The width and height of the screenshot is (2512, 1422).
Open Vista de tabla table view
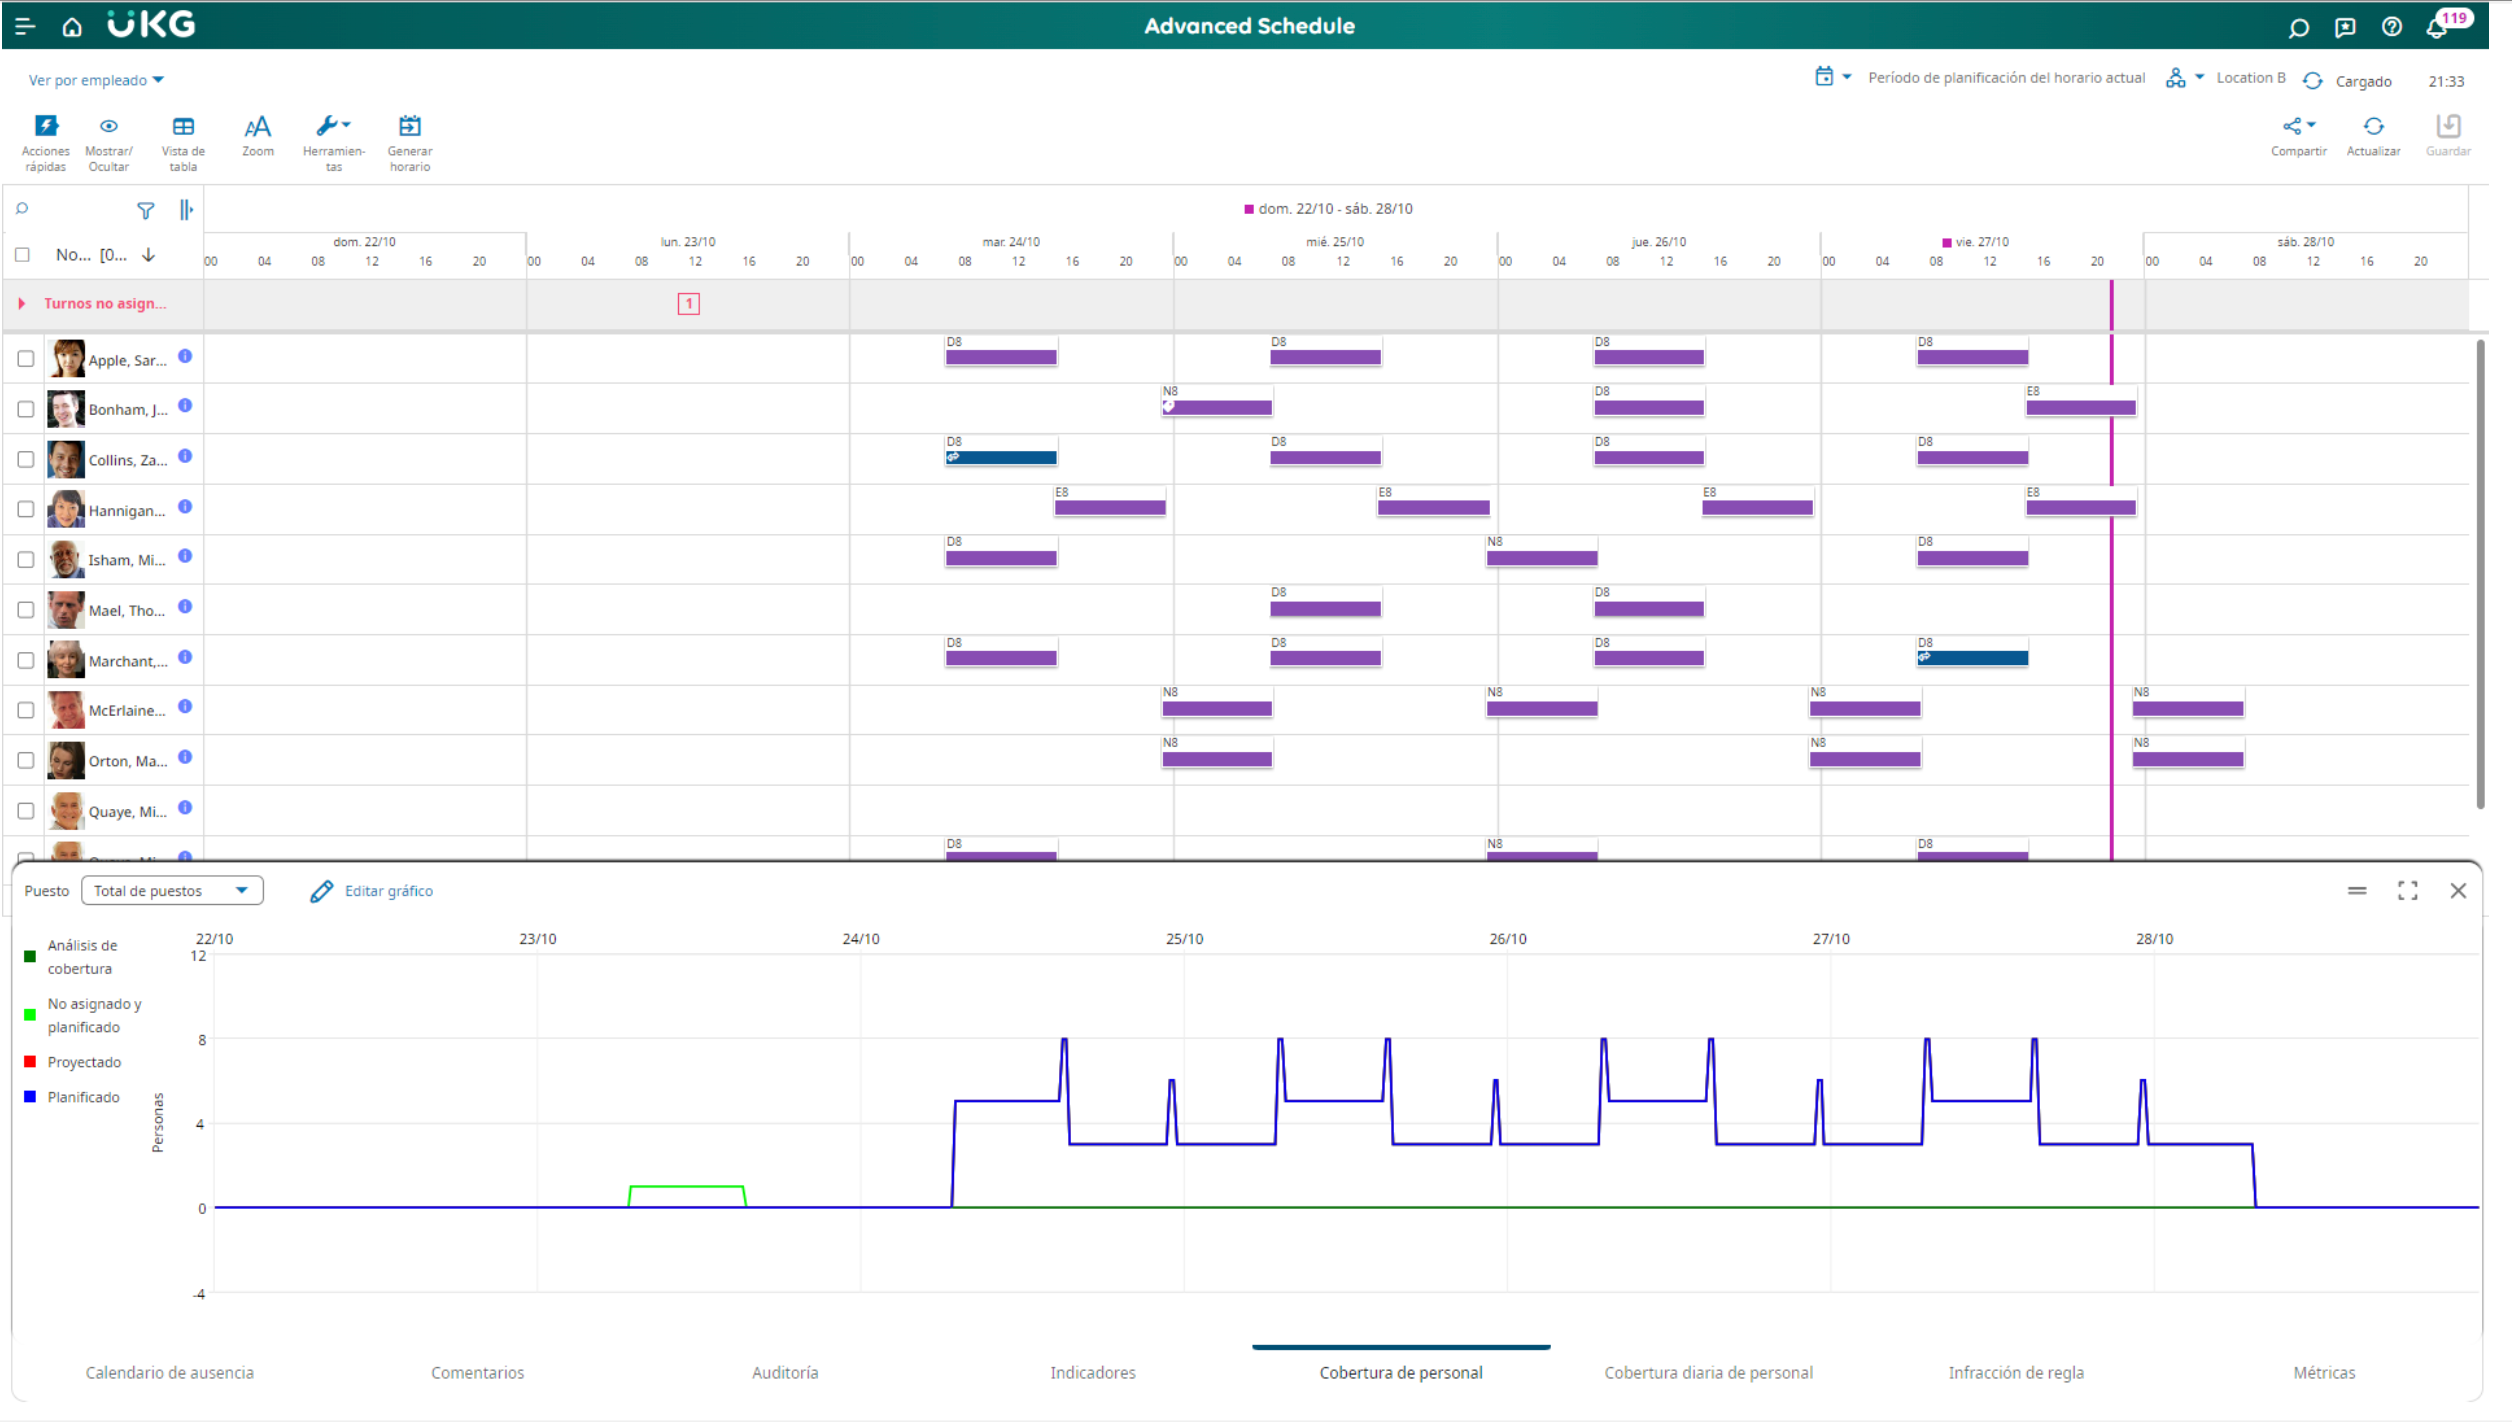tap(183, 127)
